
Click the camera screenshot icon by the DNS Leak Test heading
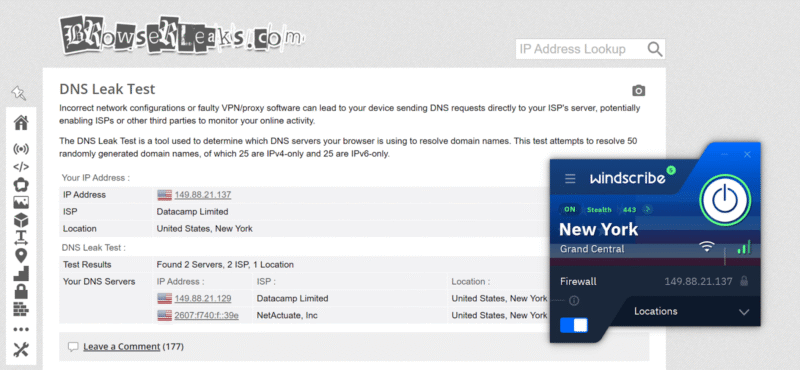point(638,91)
